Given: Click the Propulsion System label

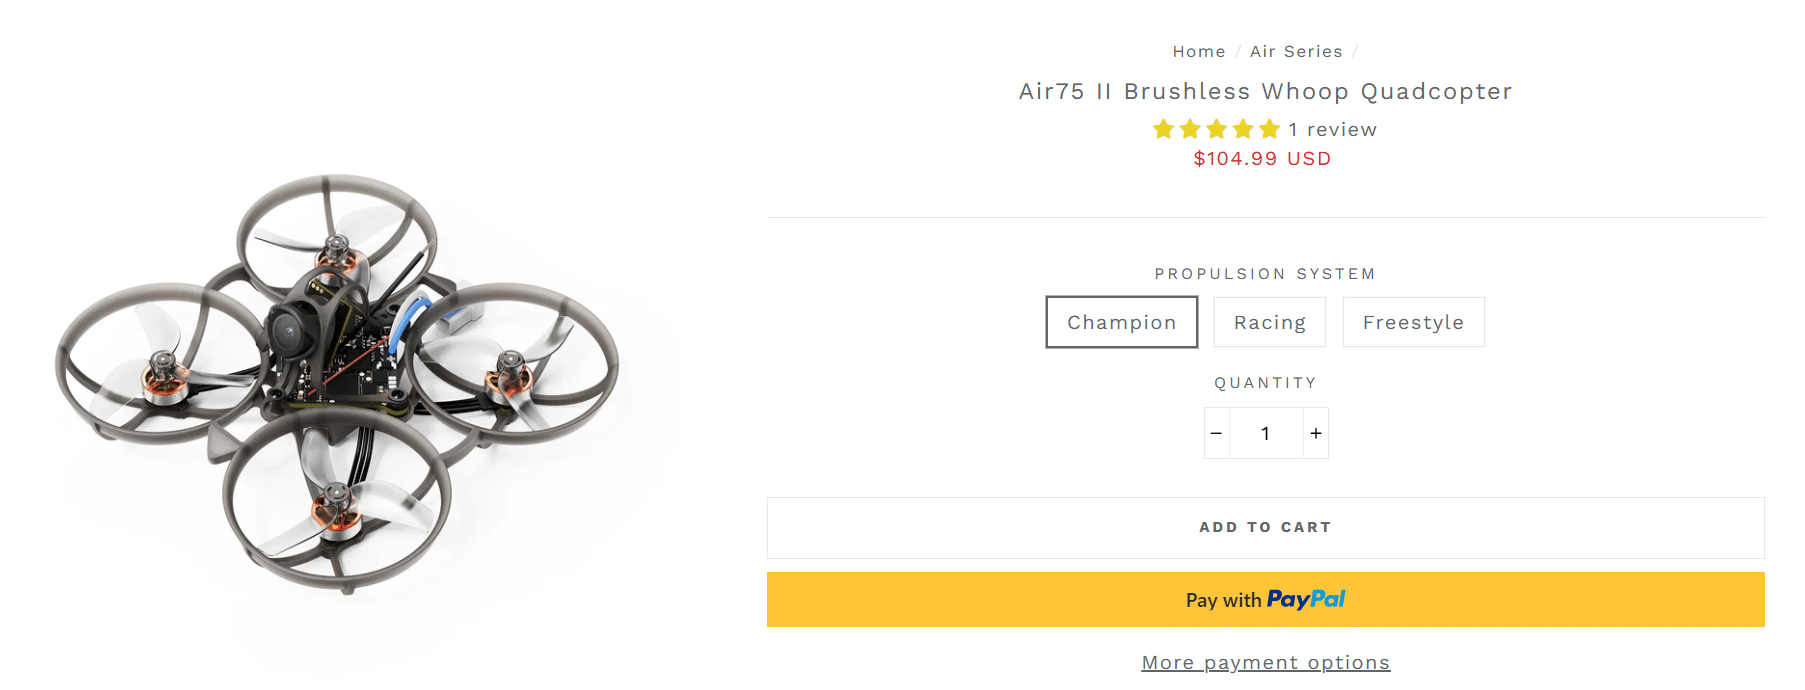Looking at the screenshot, I should pyautogui.click(x=1265, y=274).
